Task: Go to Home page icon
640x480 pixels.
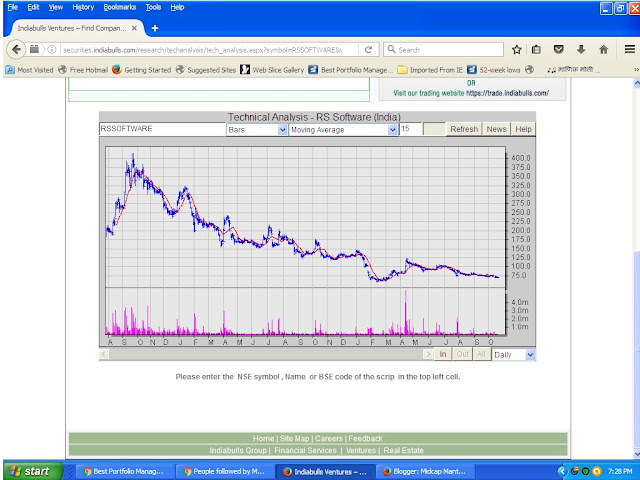Action: click(603, 50)
